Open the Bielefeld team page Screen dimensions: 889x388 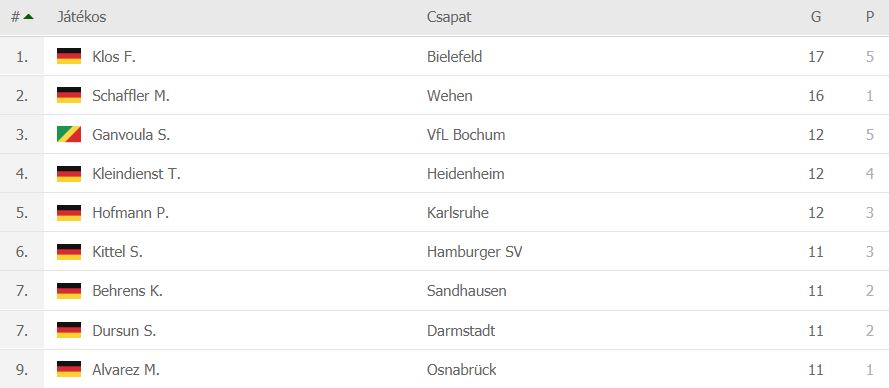pos(455,57)
